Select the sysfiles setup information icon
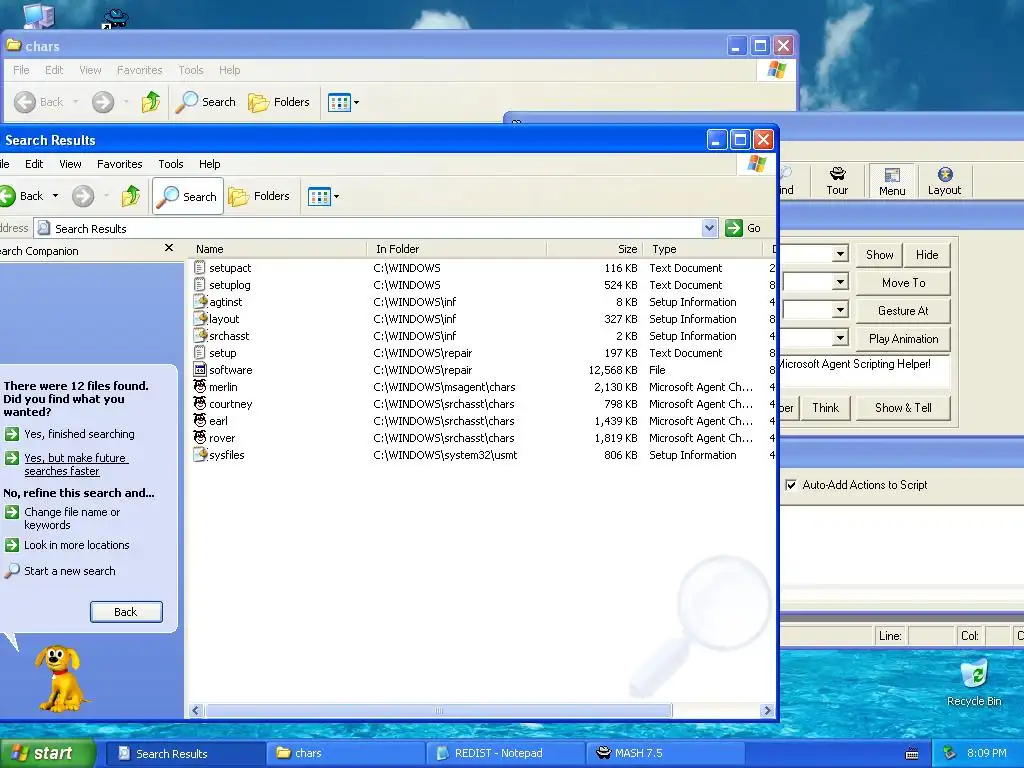Screen dimensions: 1024x768 [x=200, y=455]
